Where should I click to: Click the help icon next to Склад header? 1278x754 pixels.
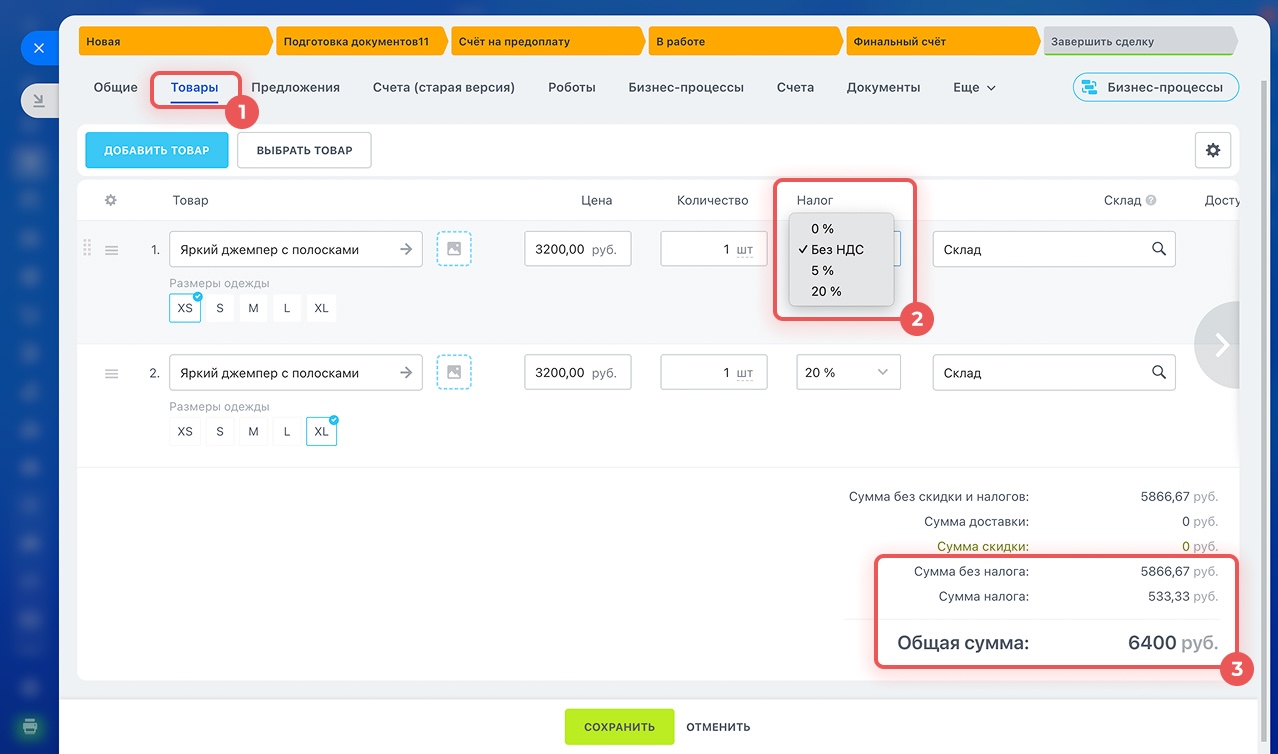[x=1151, y=200]
